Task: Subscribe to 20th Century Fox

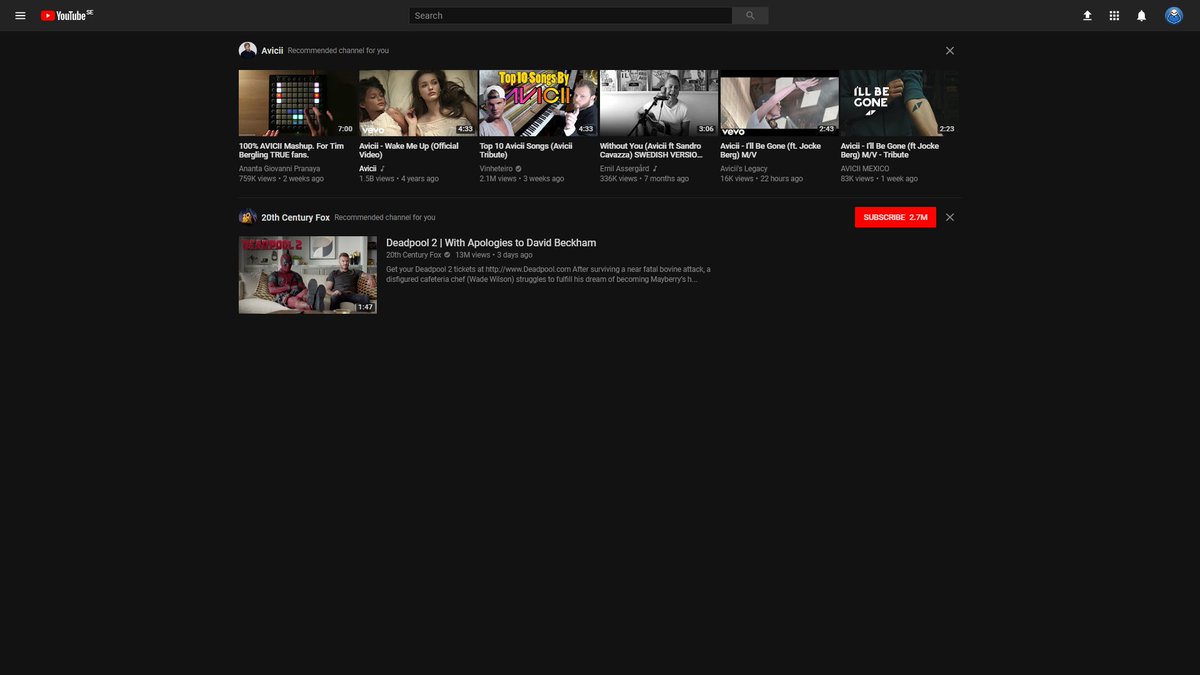Action: (895, 217)
